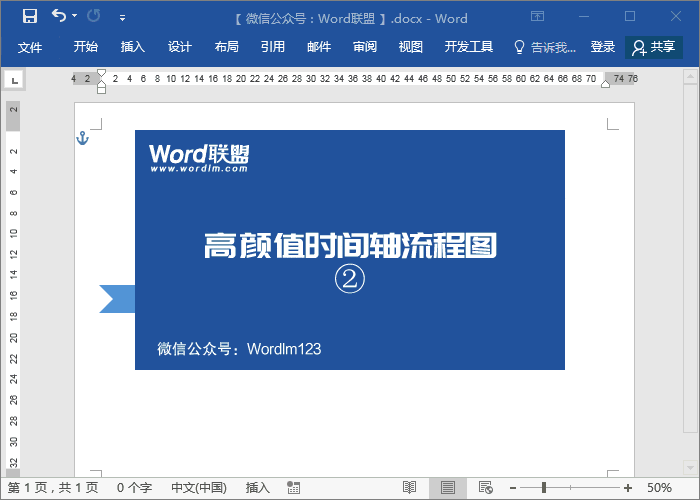Click the Redo/Repeat icon

click(94, 16)
